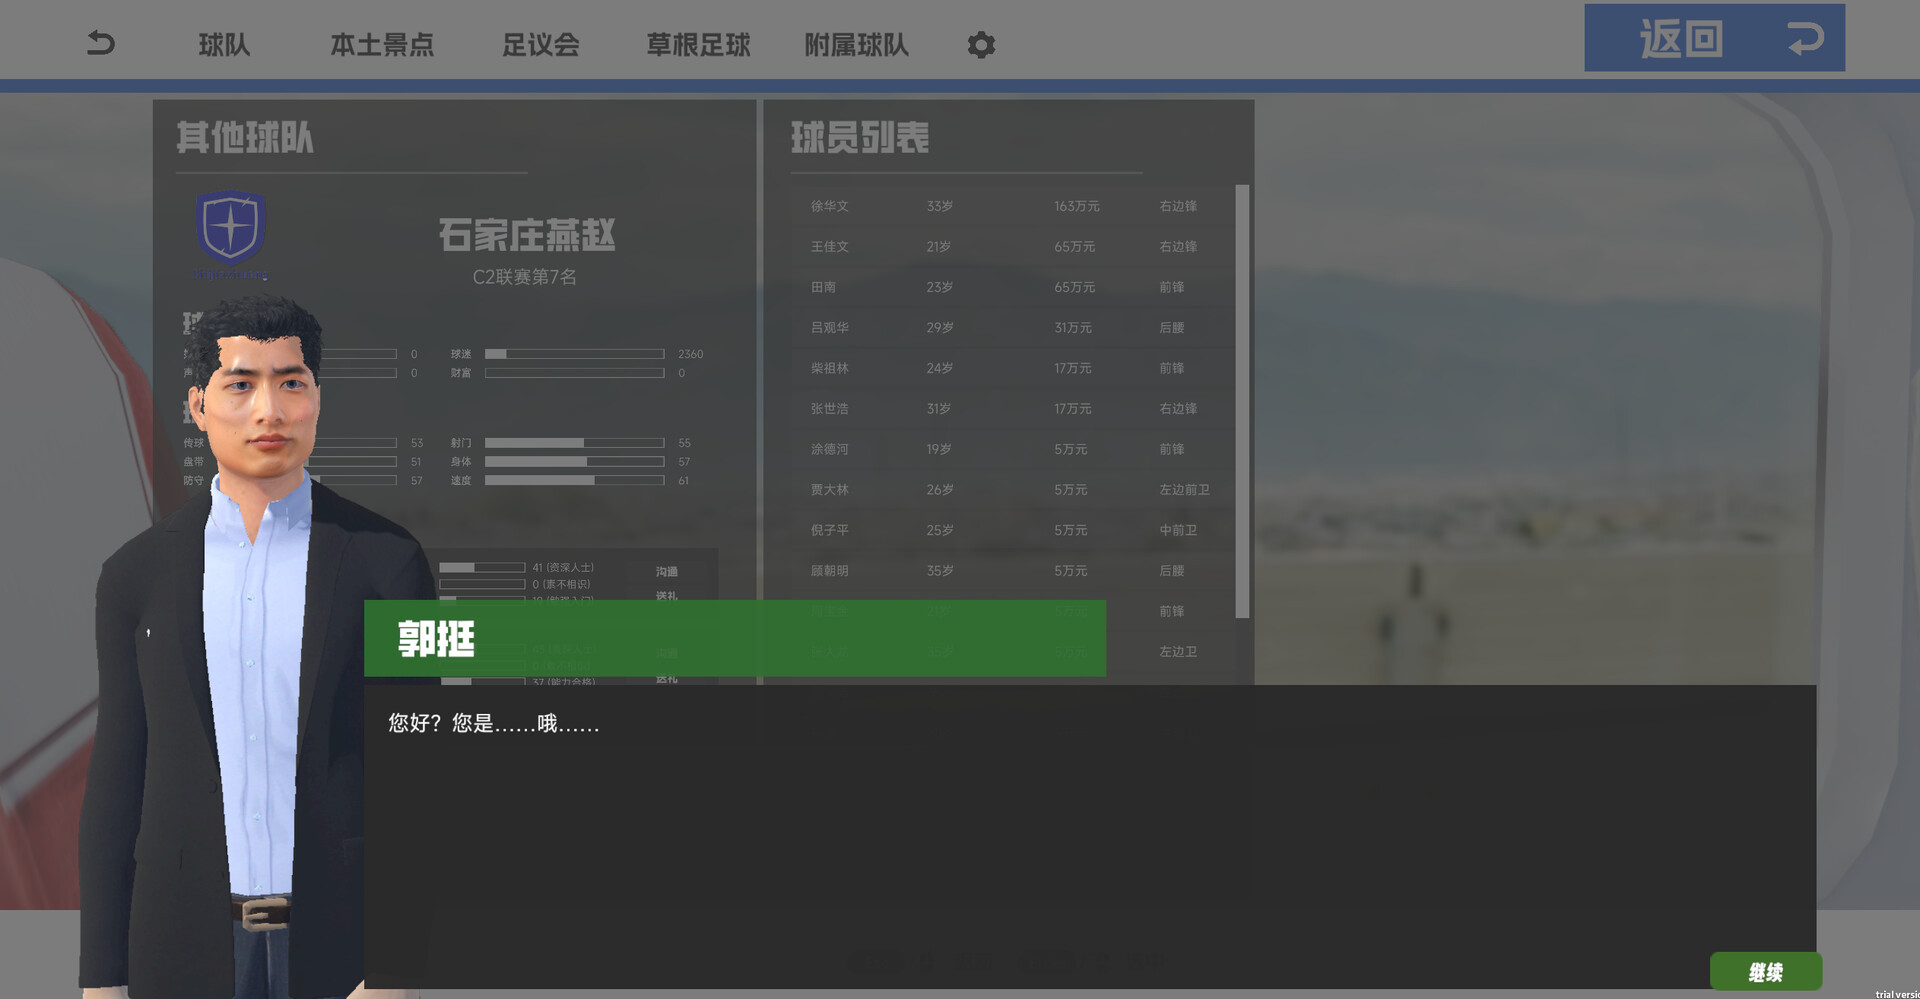
Task: Click the 沟通 communicate option
Action: (x=665, y=570)
